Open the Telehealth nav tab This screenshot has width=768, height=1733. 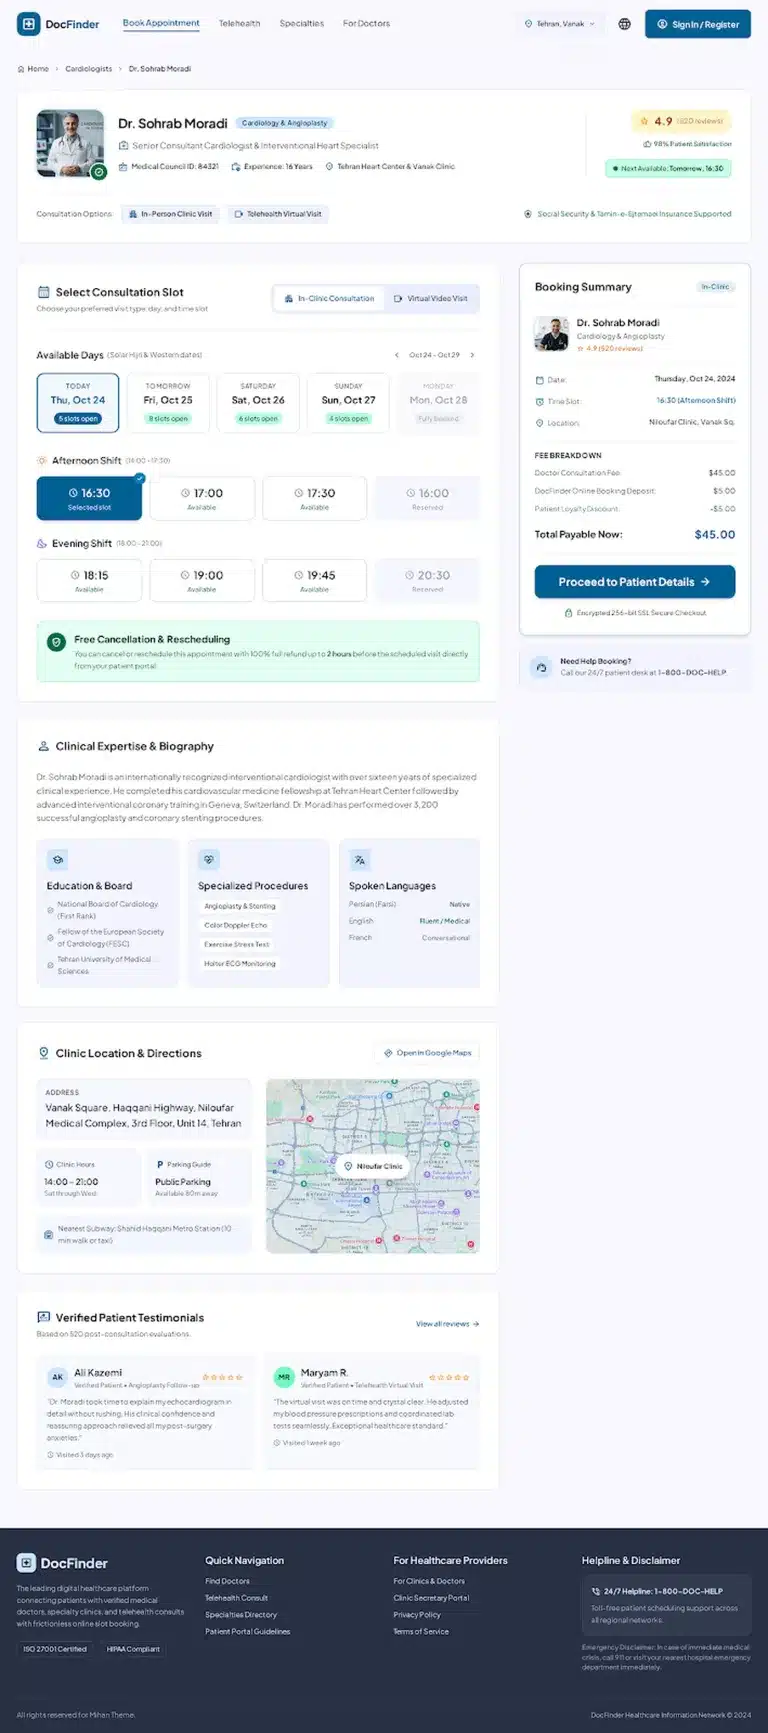[240, 23]
